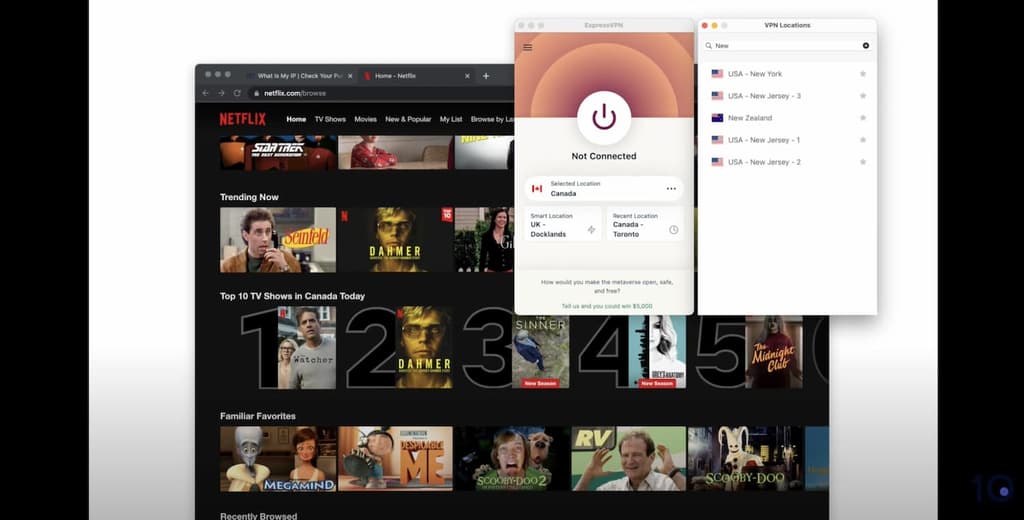
Task: Click the netflix.com/browse address bar
Action: pyautogui.click(x=382, y=93)
